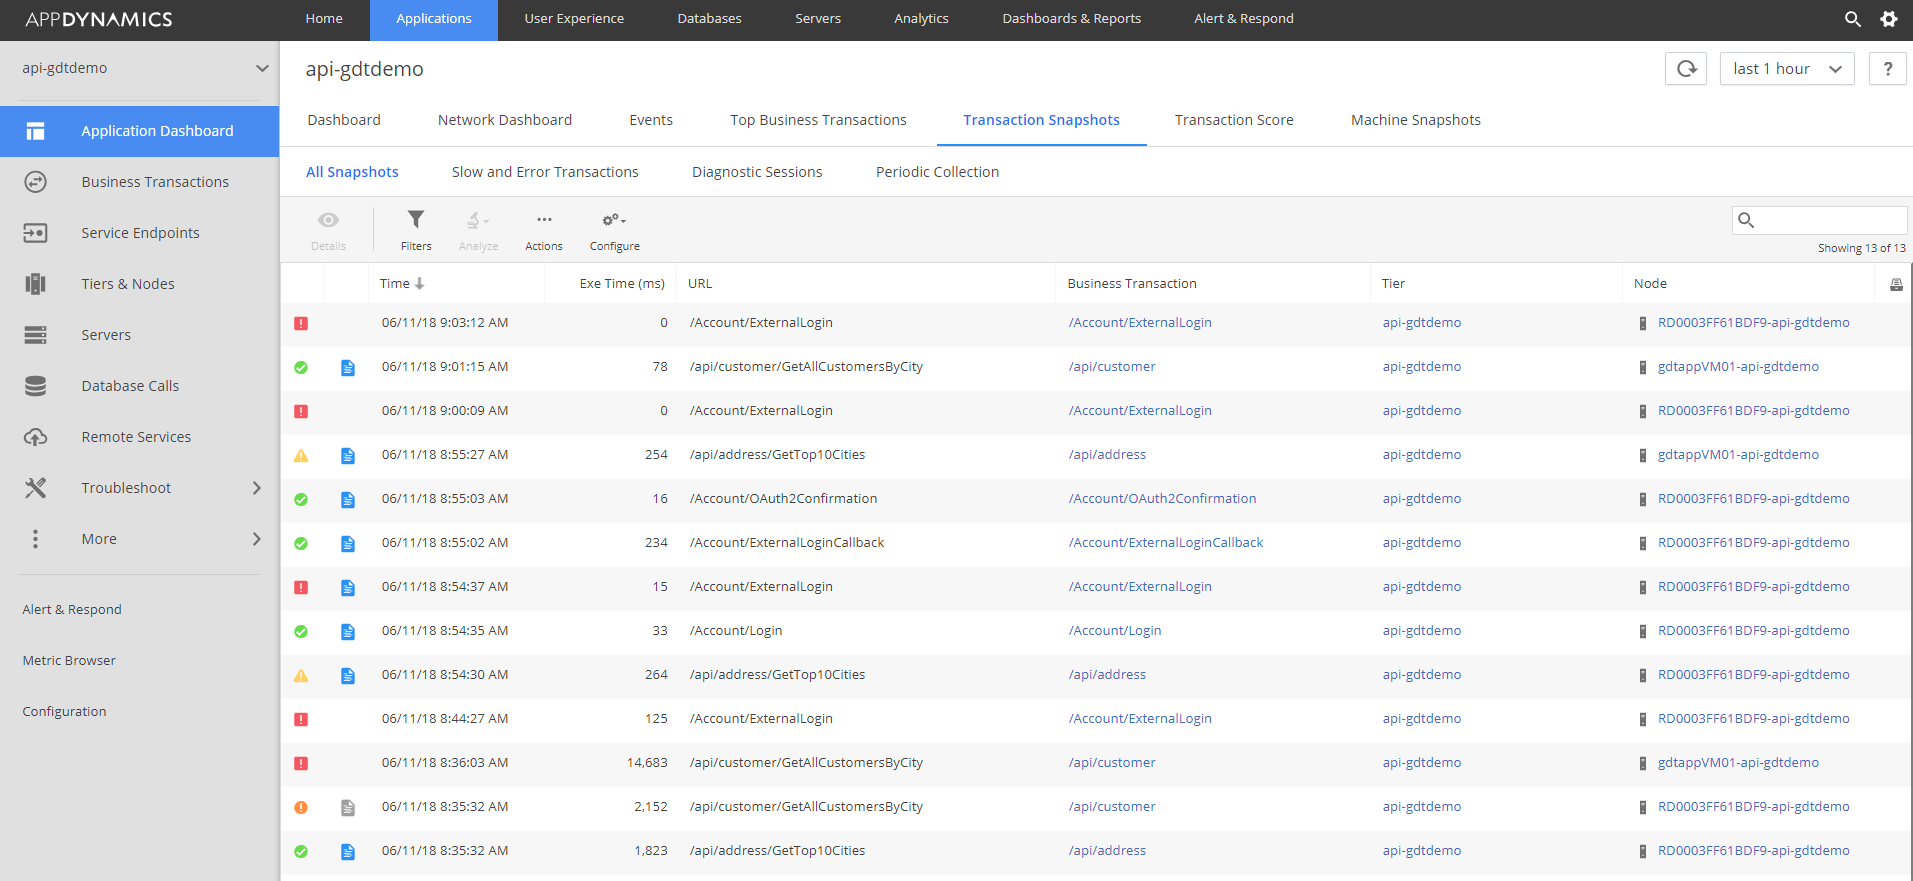Select the 06/11/18 8:36:03 AM time cell
The height and width of the screenshot is (881, 1913).
tap(445, 763)
